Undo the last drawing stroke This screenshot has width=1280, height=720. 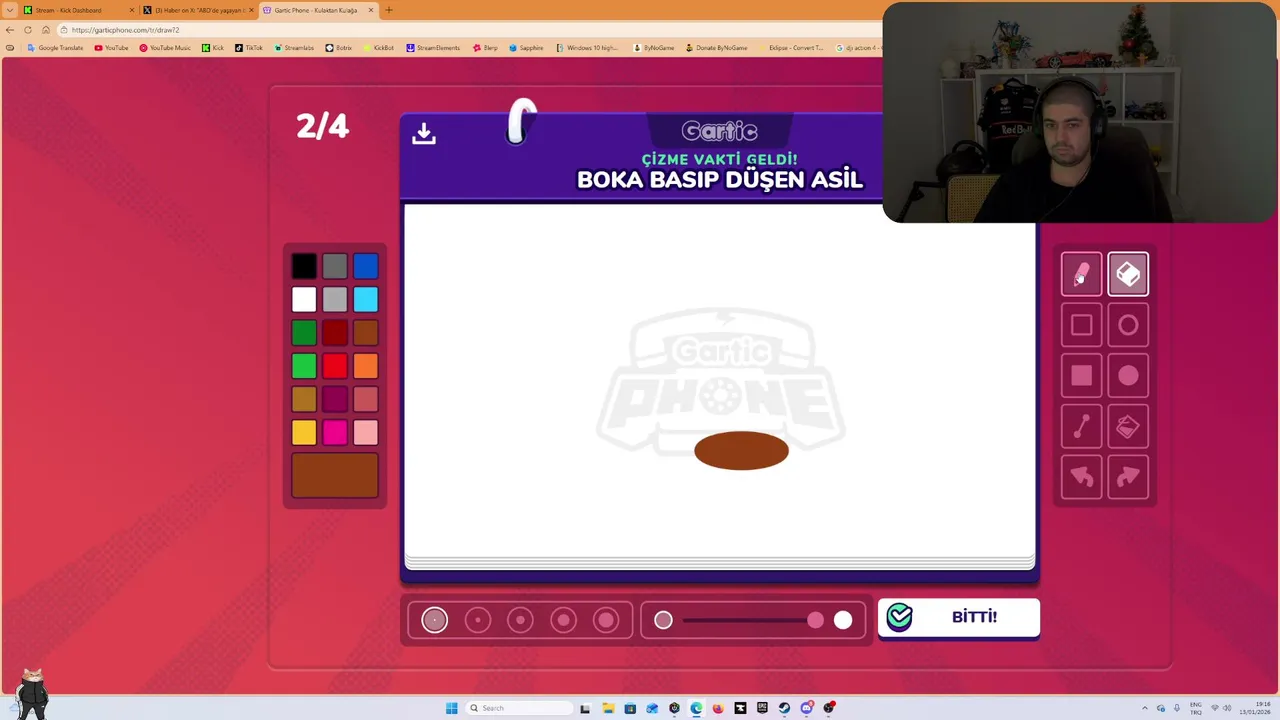point(1081,478)
